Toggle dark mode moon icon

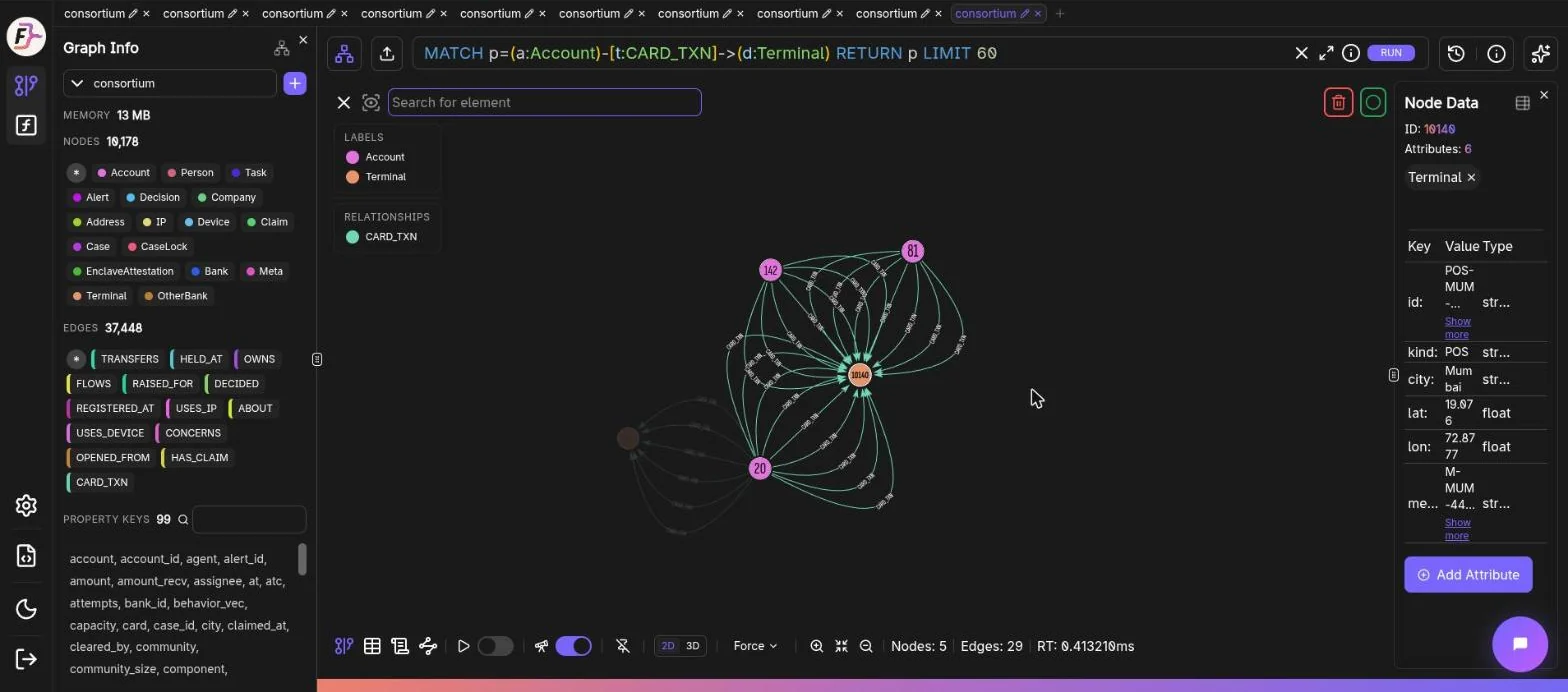[26, 609]
